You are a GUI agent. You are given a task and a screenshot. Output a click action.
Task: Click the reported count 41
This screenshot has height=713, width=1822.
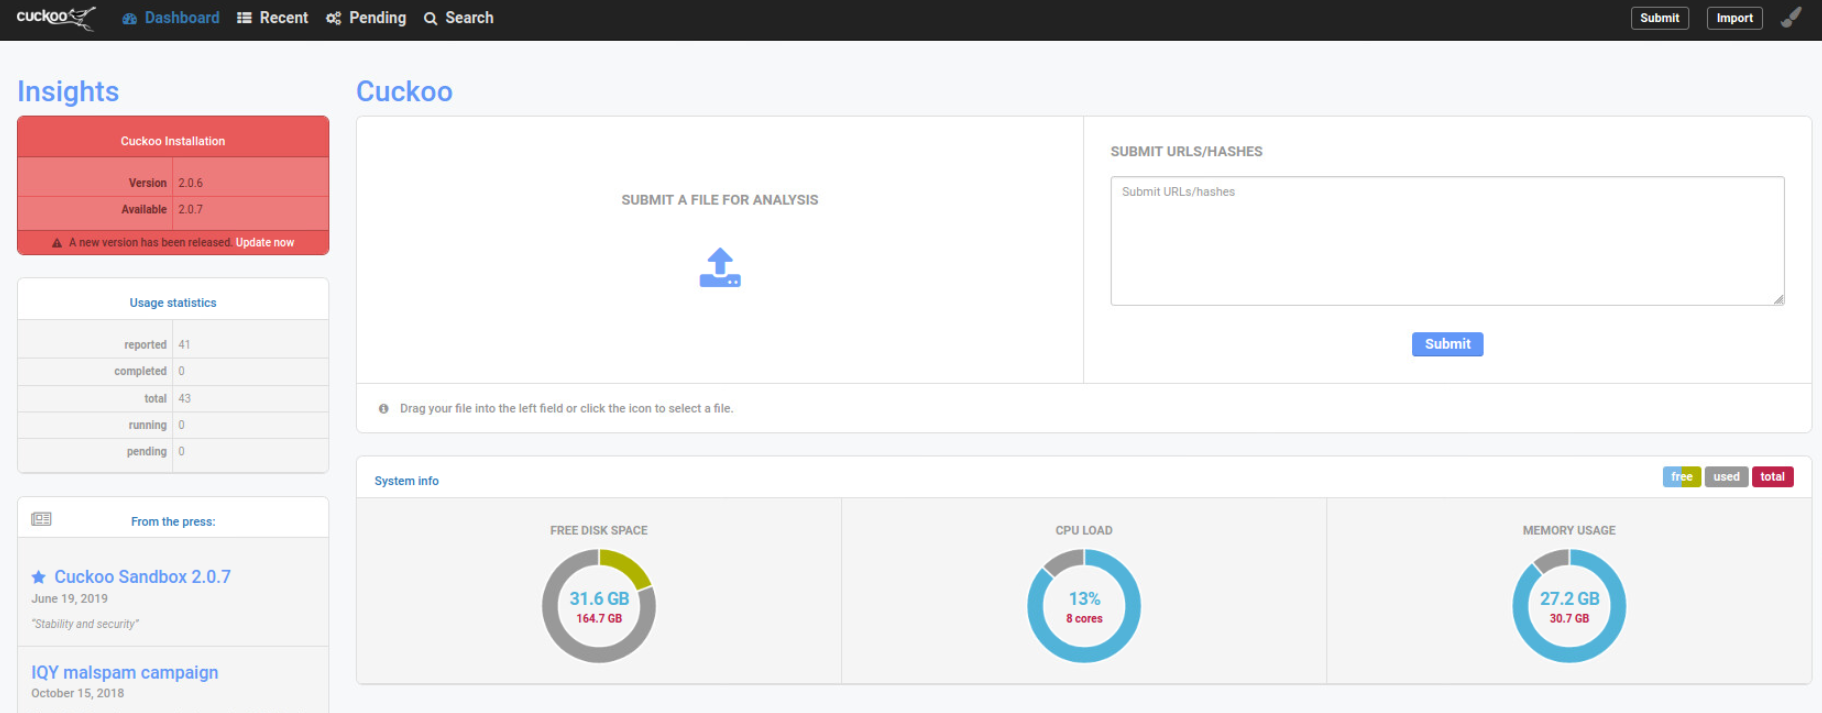(184, 345)
